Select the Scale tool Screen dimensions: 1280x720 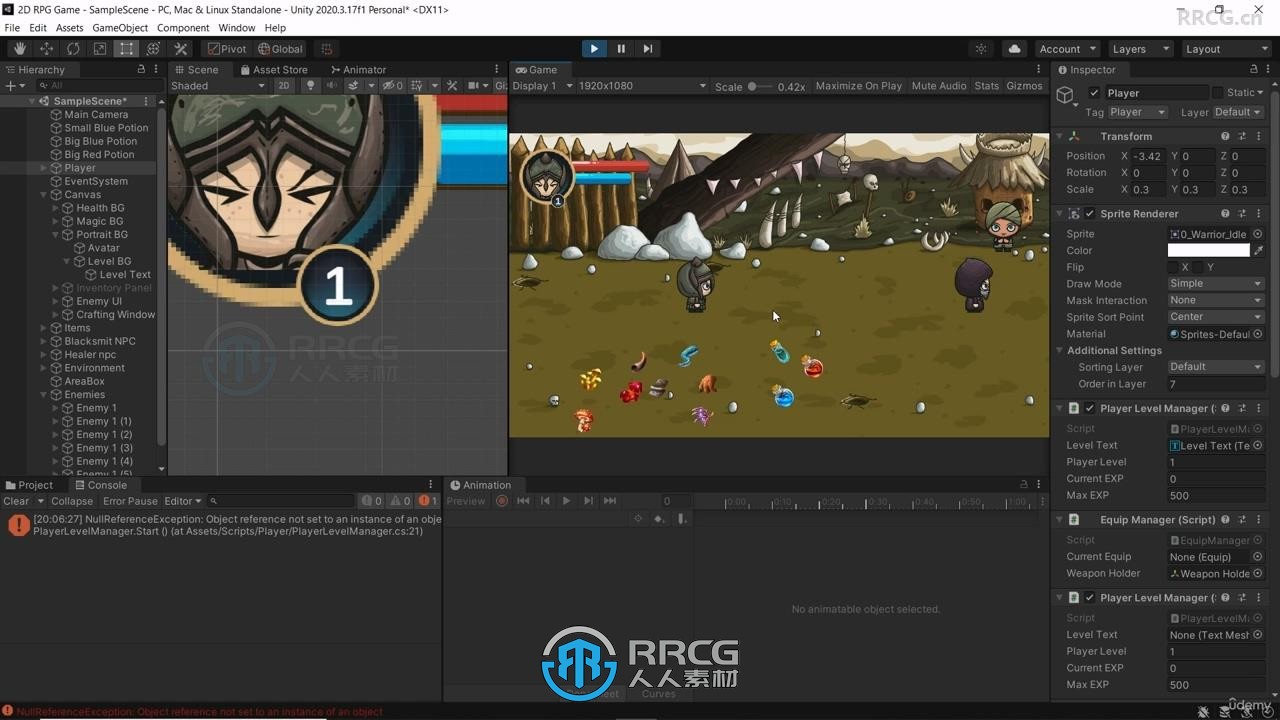[x=100, y=48]
